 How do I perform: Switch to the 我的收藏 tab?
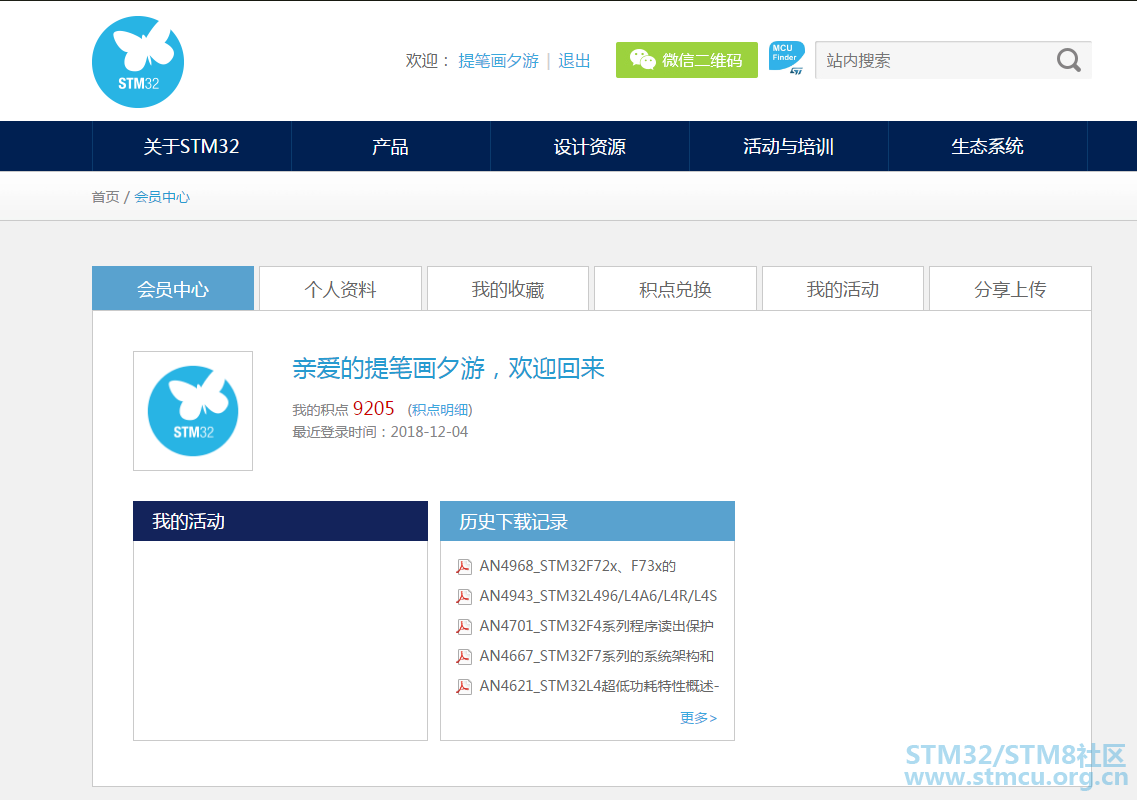point(508,289)
